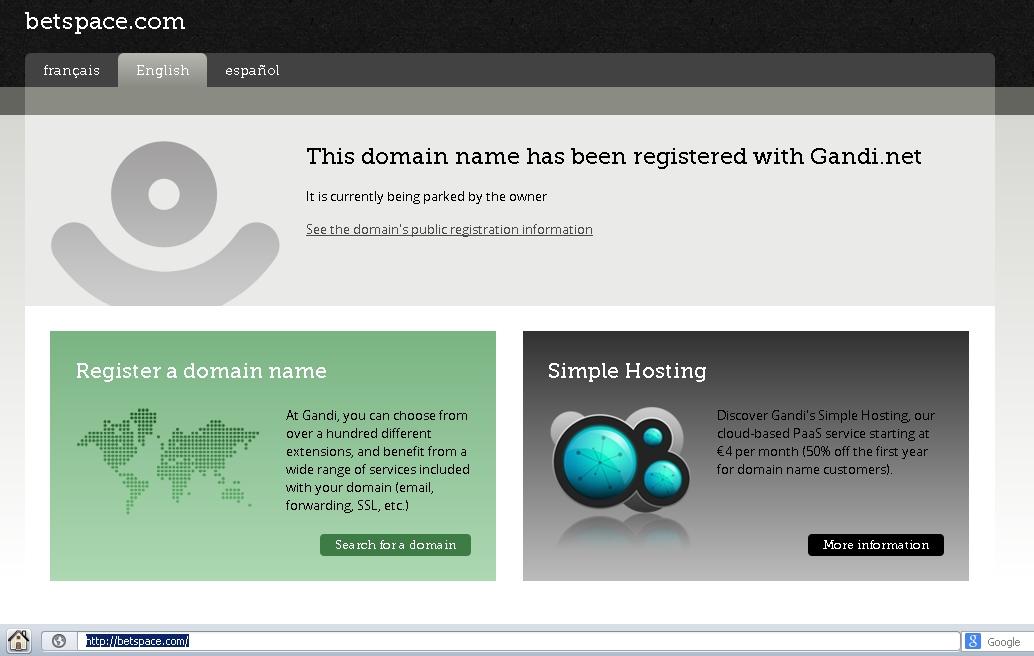
Task: Click the 'At Gandi, you can choose' paragraph
Action: click(x=378, y=460)
